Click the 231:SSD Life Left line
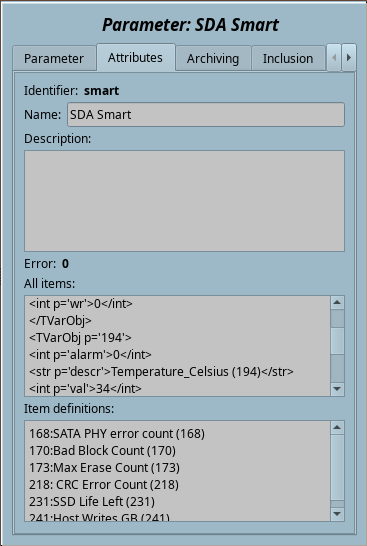 pyautogui.click(x=92, y=502)
